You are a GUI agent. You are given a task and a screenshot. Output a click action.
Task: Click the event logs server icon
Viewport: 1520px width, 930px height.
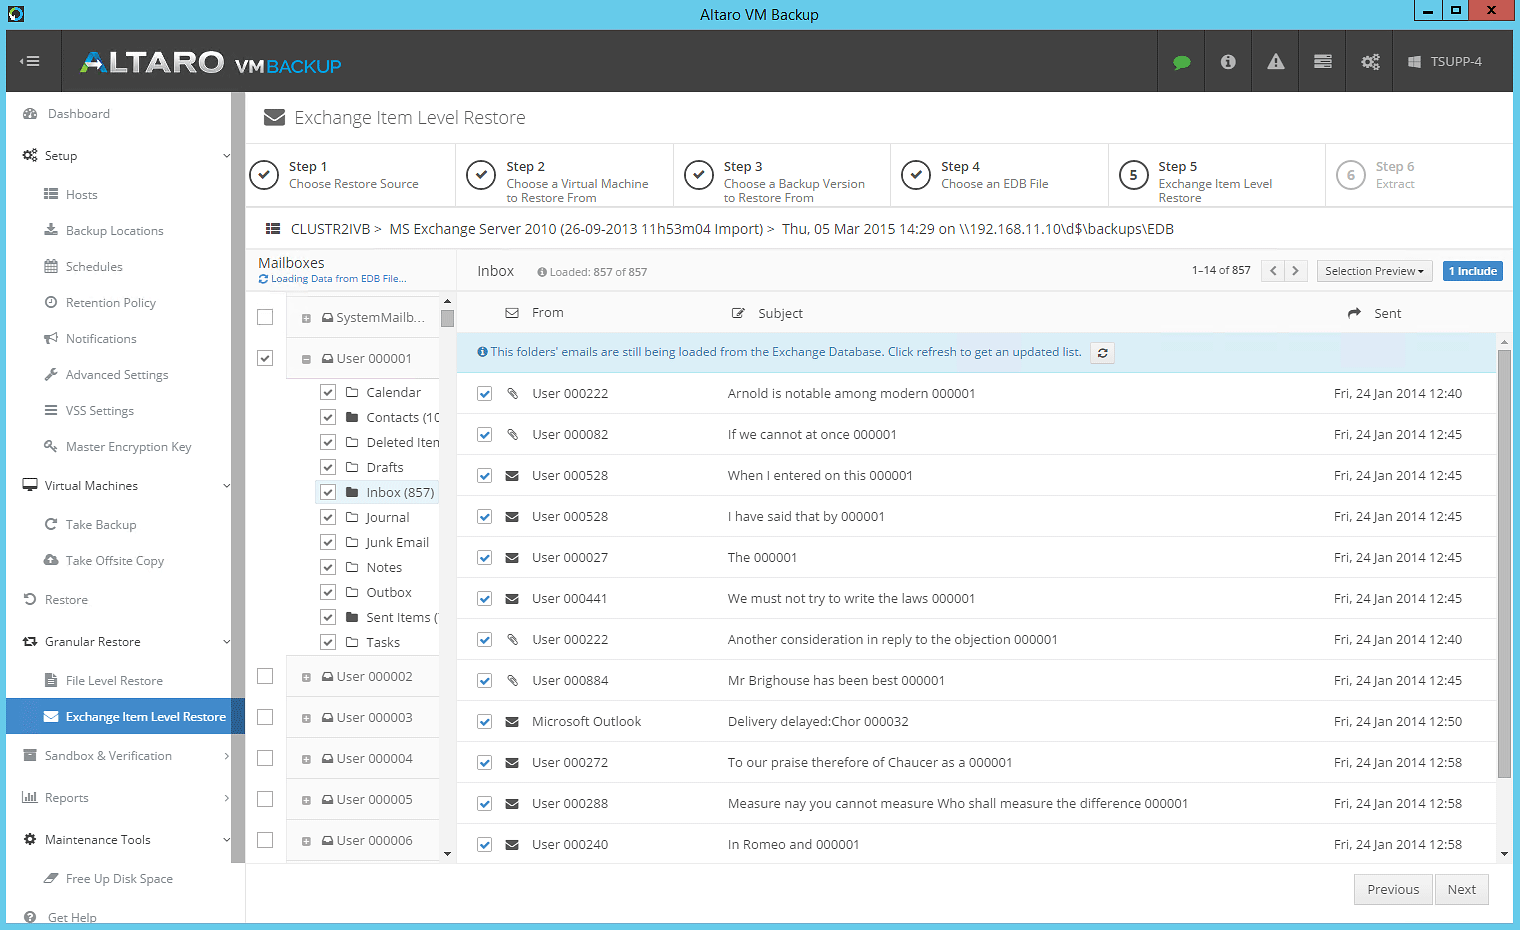coord(1322,61)
